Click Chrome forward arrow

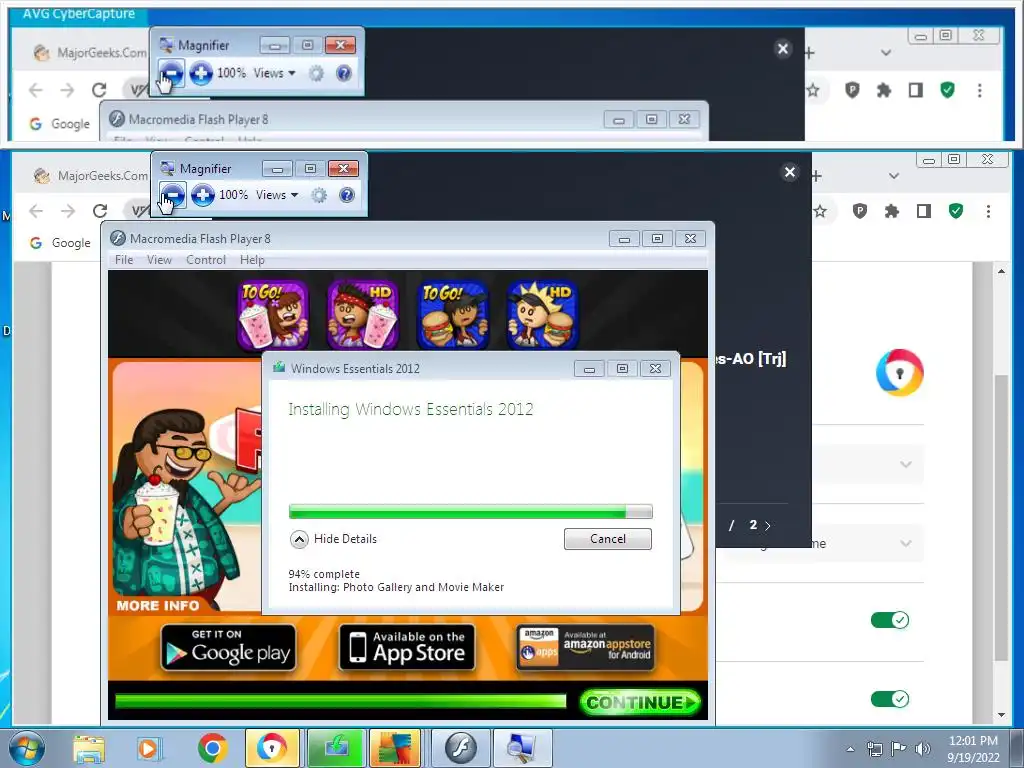pos(68,211)
